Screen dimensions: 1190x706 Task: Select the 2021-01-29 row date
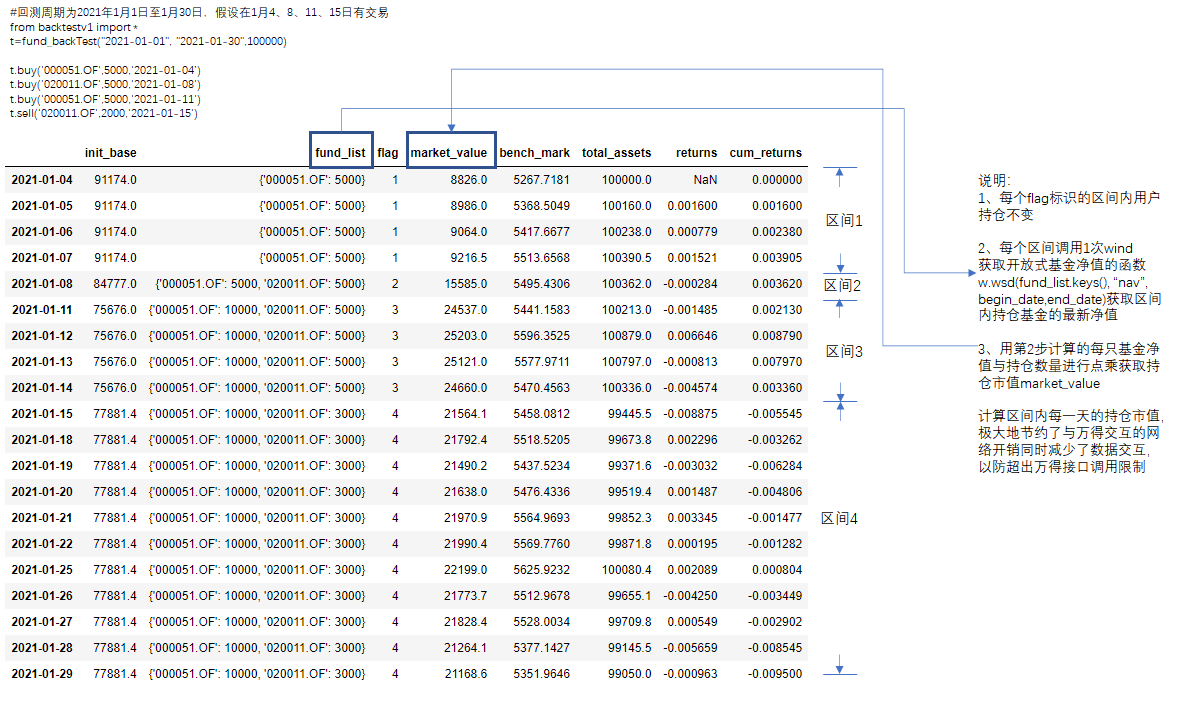pos(42,674)
